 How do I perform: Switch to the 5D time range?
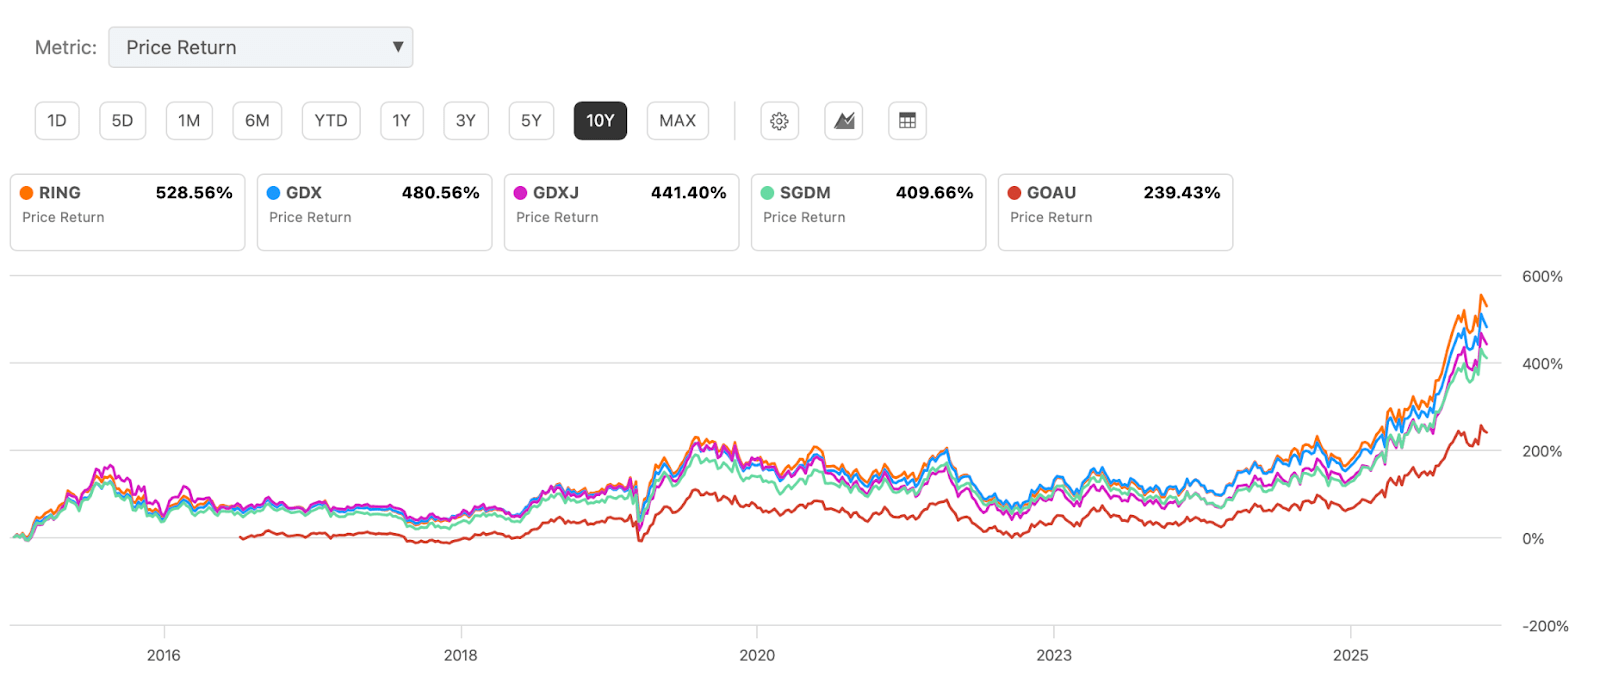pos(122,121)
